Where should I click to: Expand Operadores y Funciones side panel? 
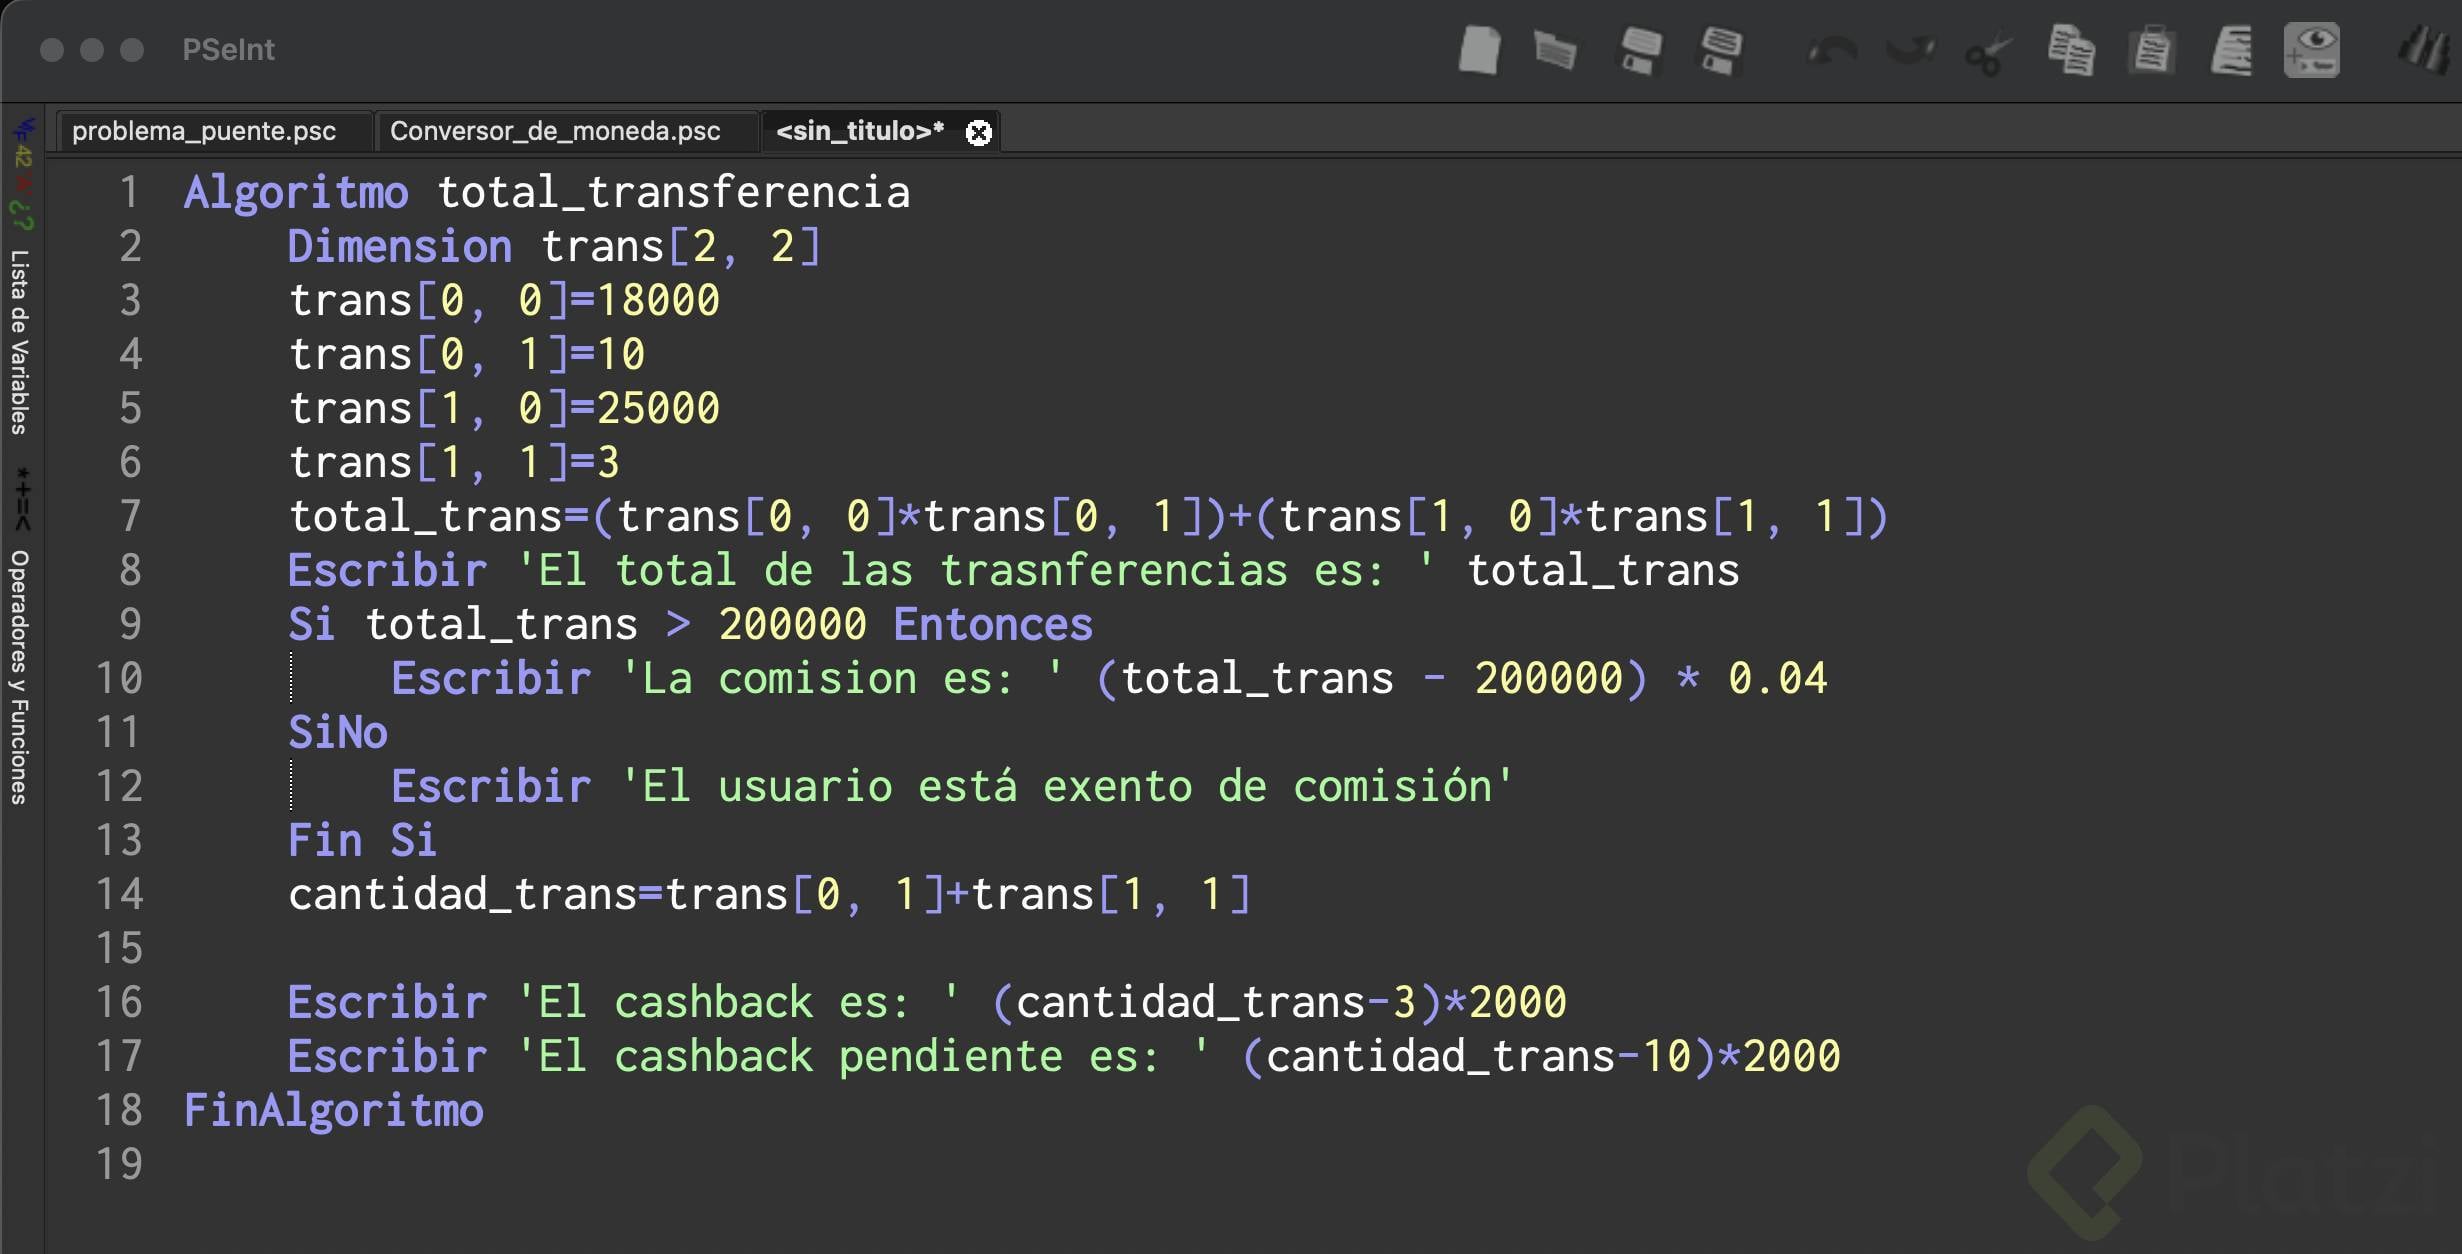[19, 676]
